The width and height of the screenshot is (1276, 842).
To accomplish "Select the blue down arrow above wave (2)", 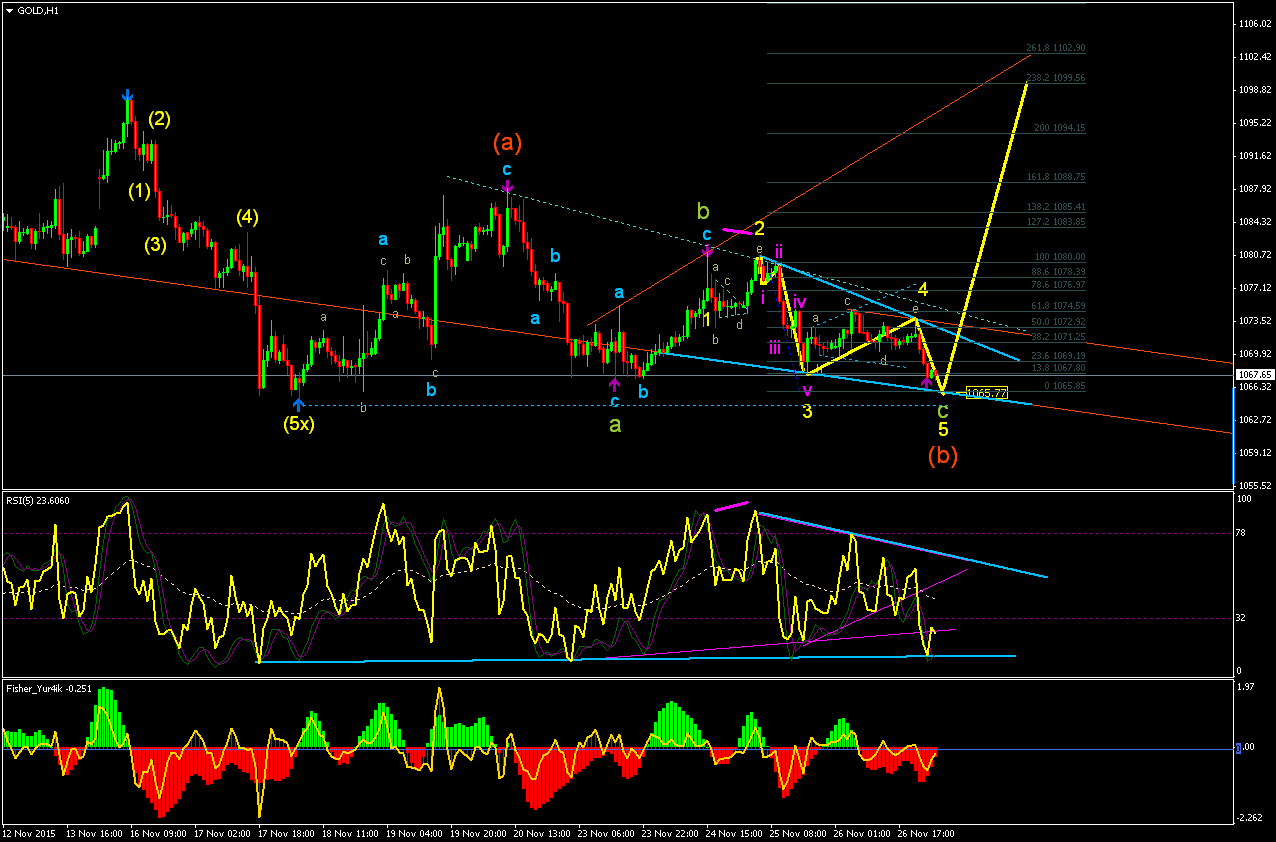I will [x=127, y=96].
